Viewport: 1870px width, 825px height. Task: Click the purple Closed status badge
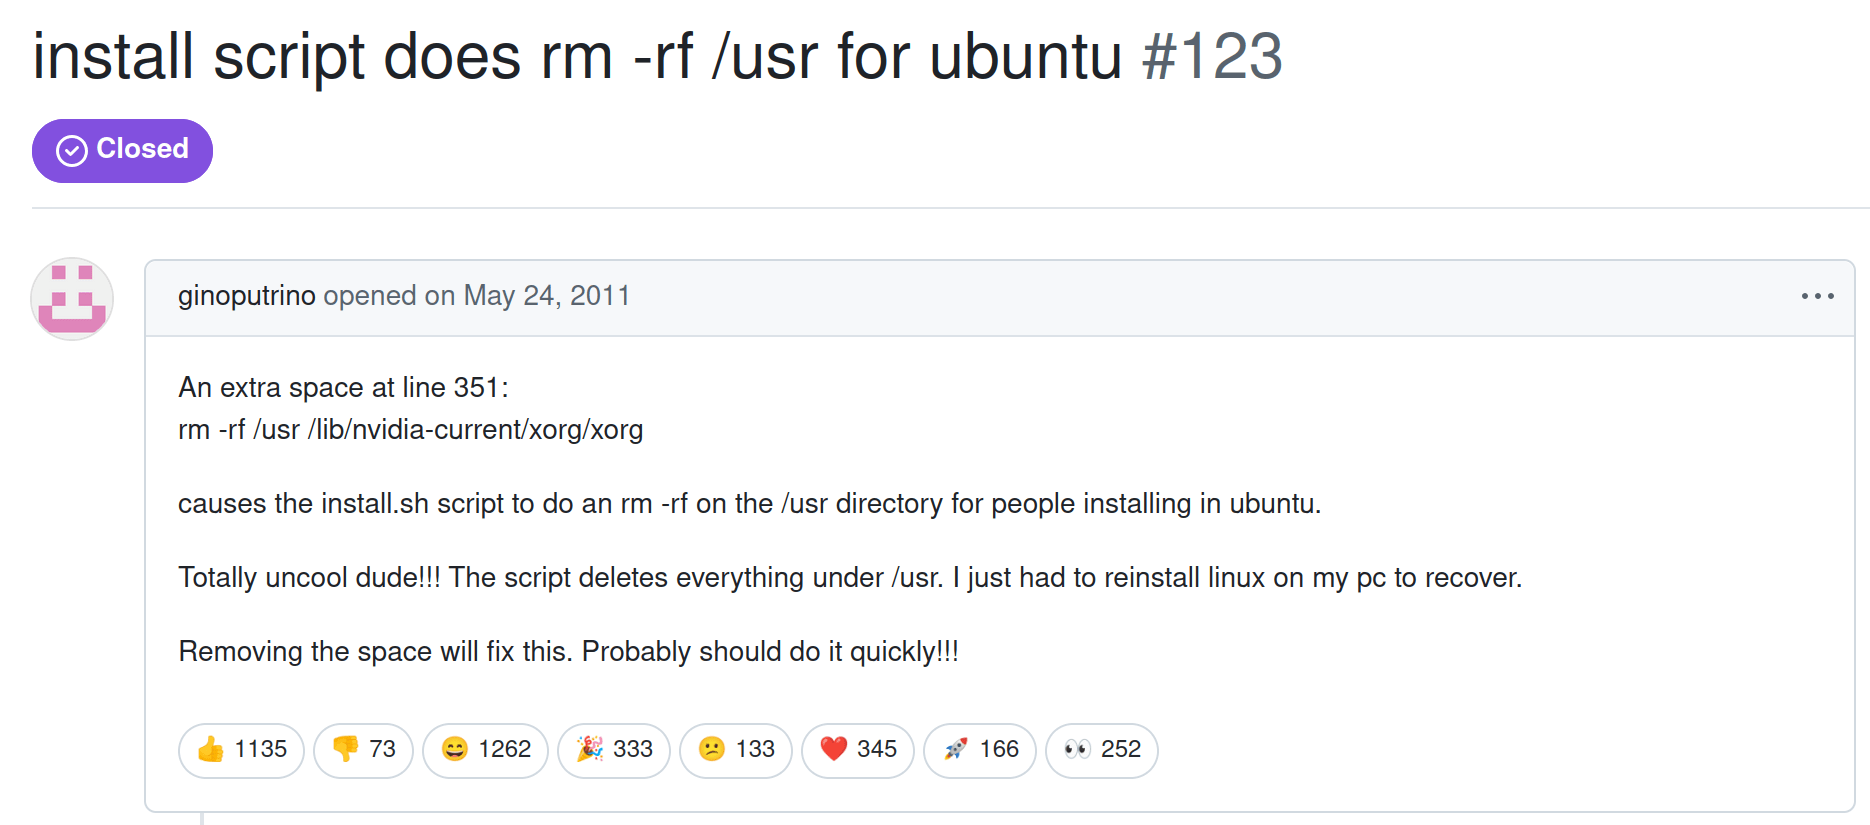tap(122, 151)
